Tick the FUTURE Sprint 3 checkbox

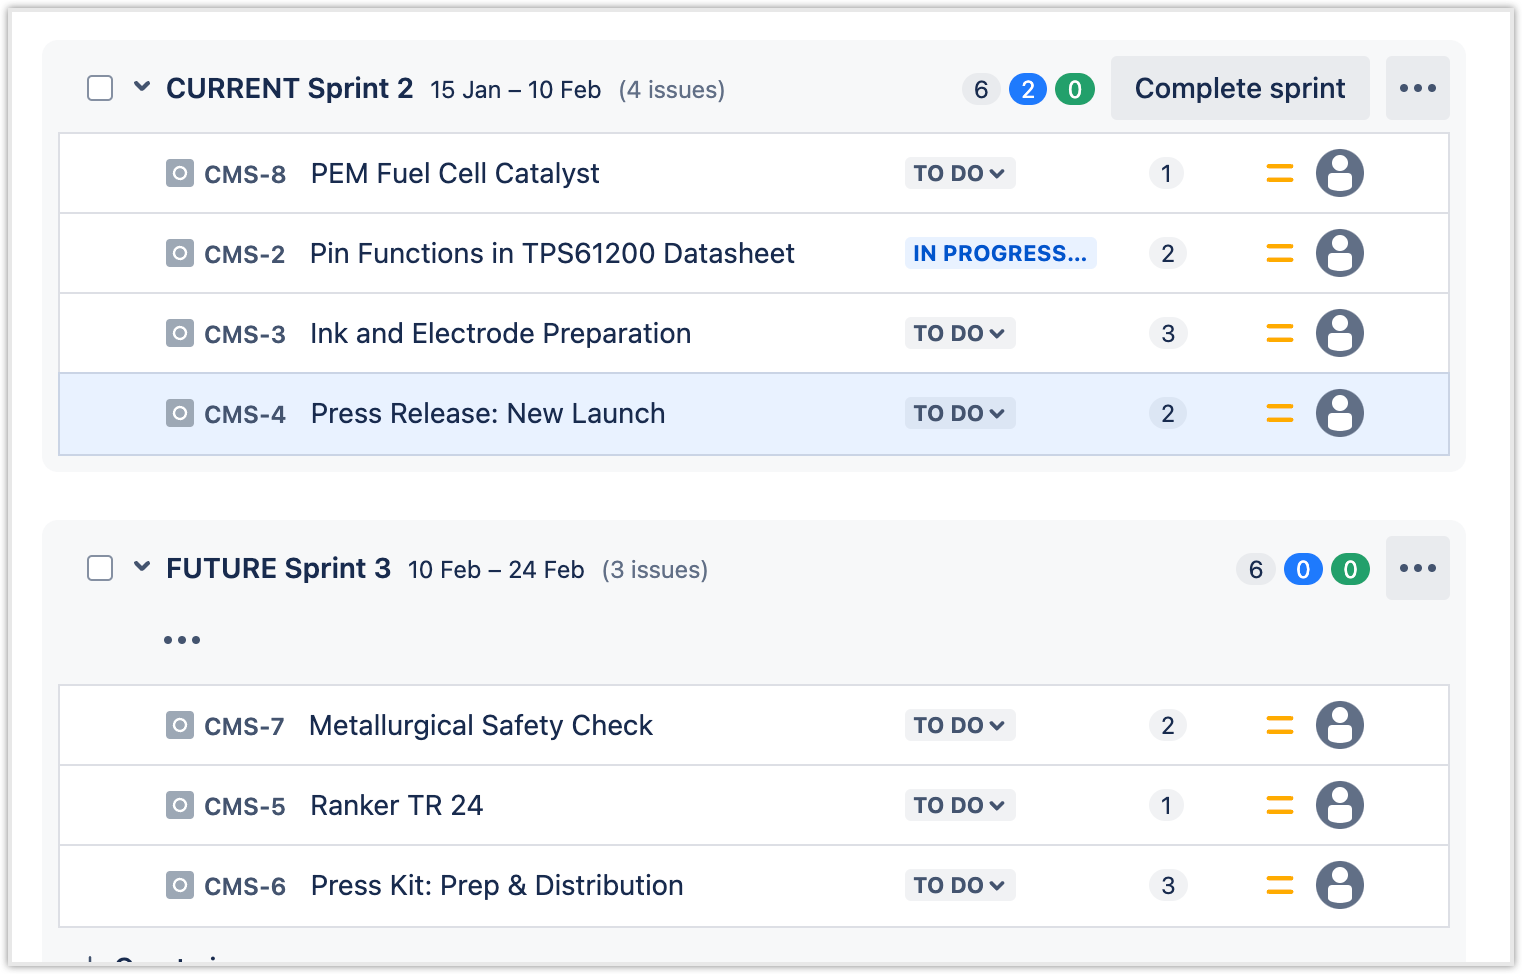click(100, 568)
